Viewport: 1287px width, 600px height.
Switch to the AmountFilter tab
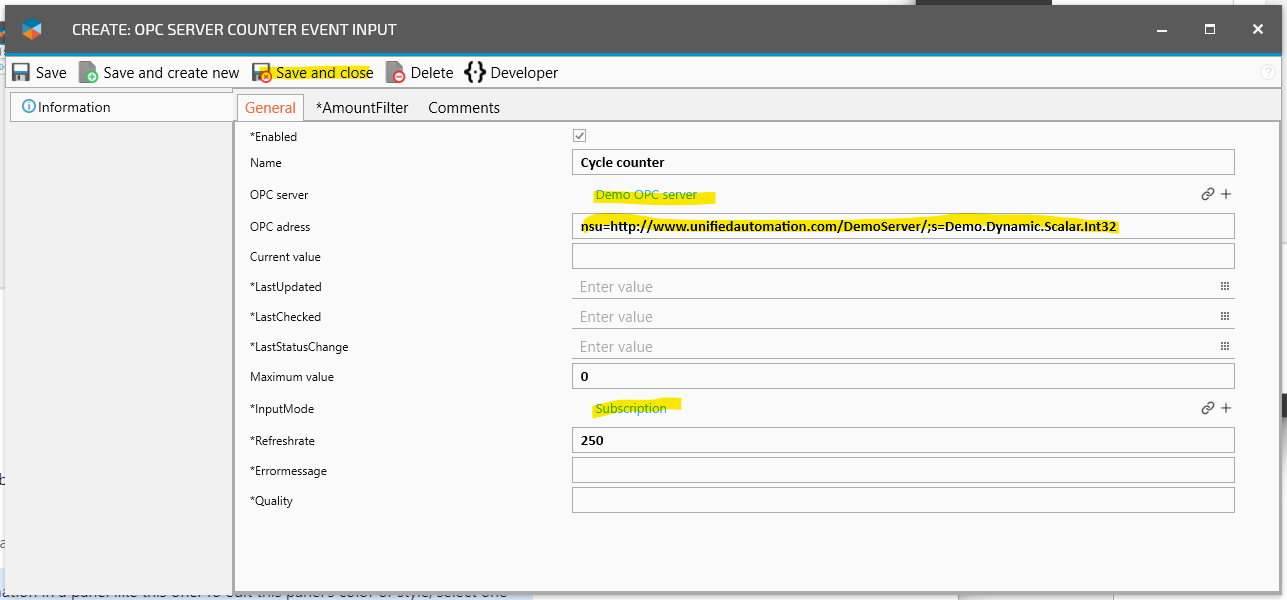[x=362, y=108]
